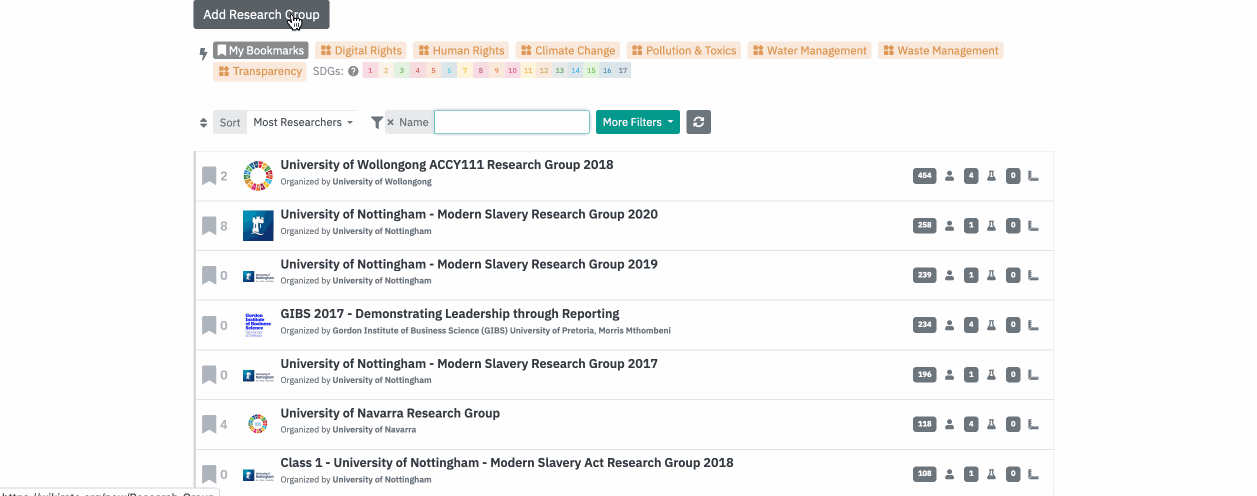Open University of Wollongong ACCY111 Research Group 2018
1257x496 pixels.
(447, 164)
